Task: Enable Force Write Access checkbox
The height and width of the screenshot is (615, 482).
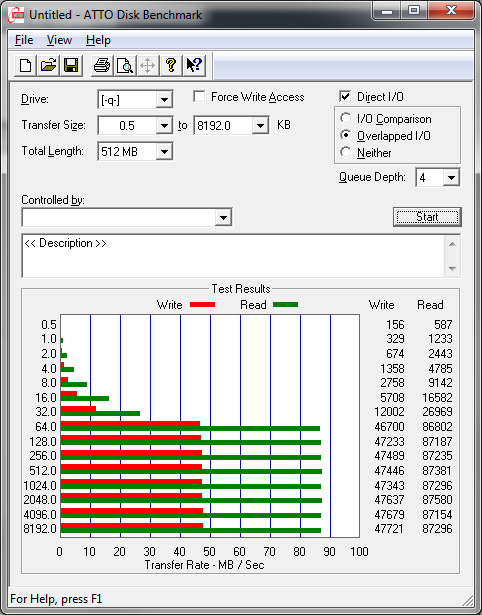Action: pyautogui.click(x=199, y=96)
